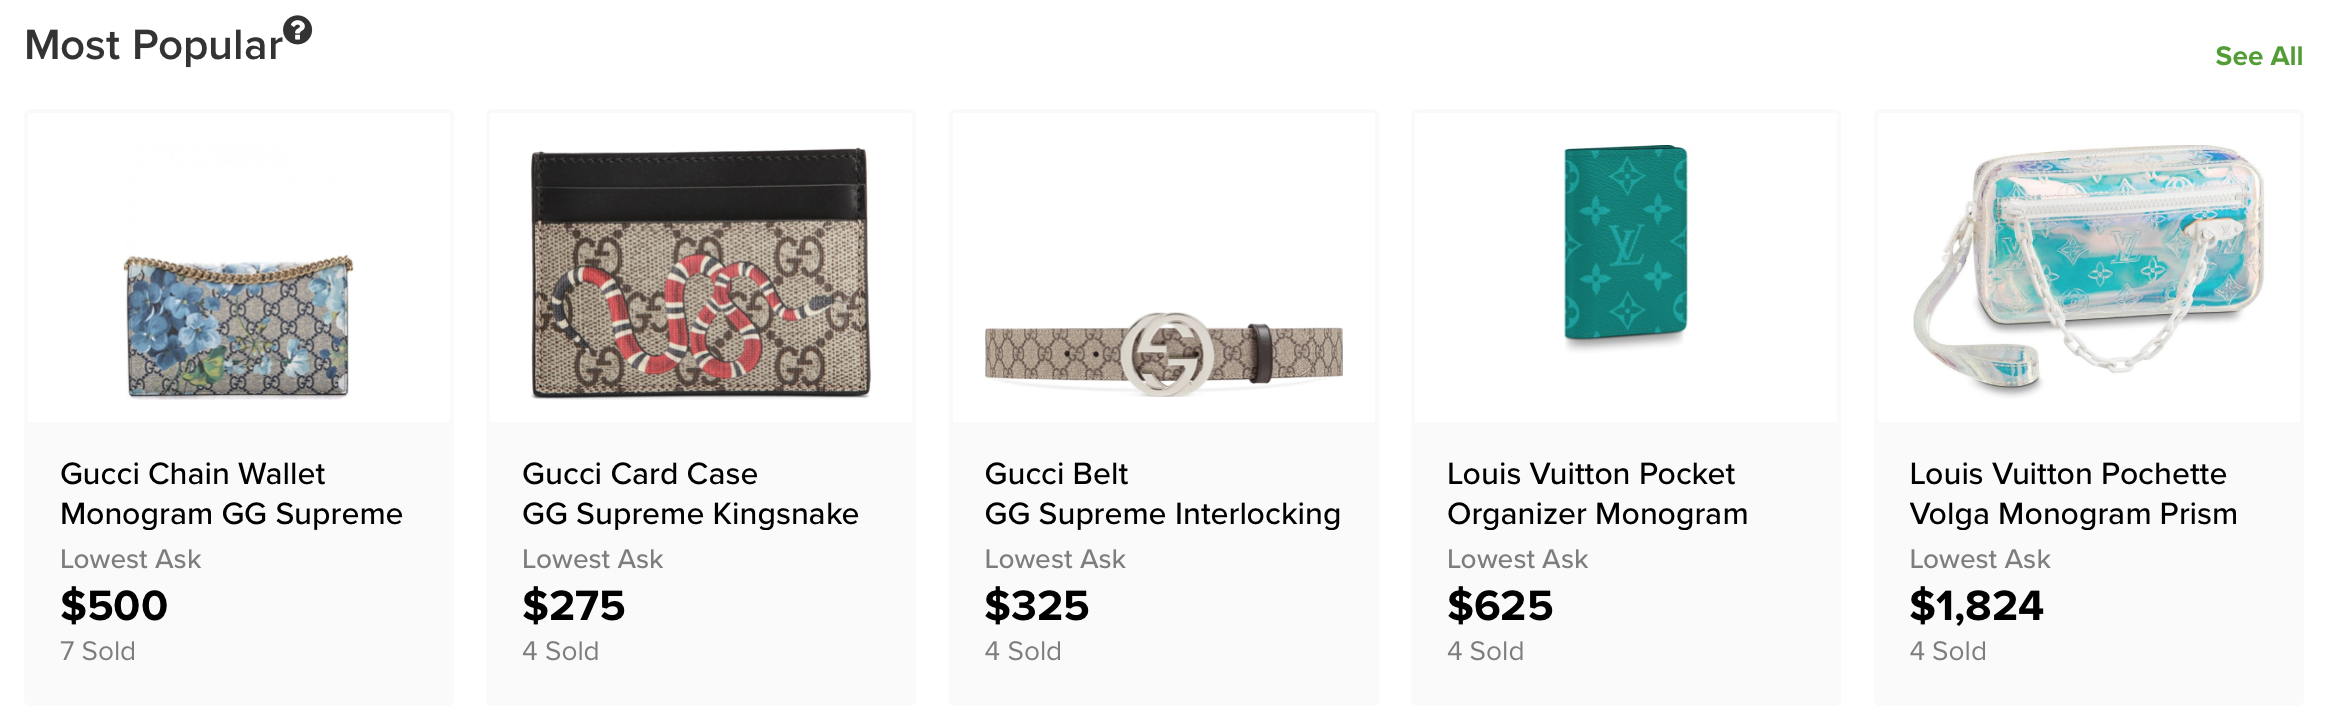This screenshot has width=2336, height=722.
Task: Click the $275 lowest ask price
Action: click(573, 606)
